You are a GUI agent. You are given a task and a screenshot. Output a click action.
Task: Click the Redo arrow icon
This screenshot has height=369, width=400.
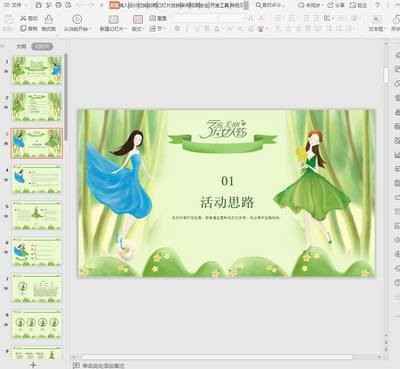coord(91,5)
